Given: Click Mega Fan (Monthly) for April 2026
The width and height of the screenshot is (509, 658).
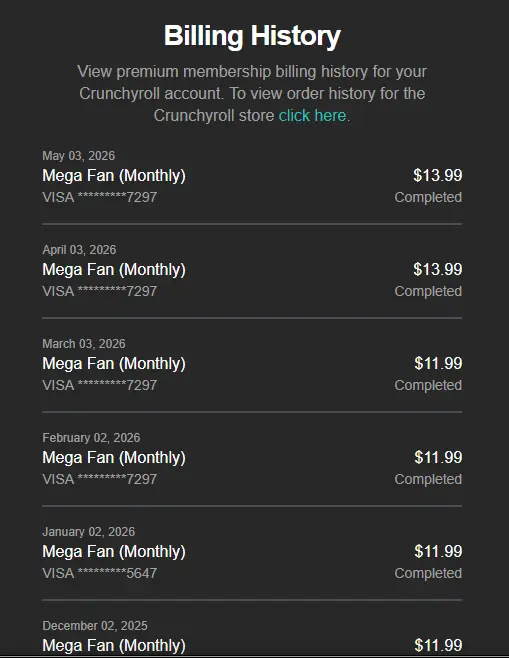Looking at the screenshot, I should [114, 269].
